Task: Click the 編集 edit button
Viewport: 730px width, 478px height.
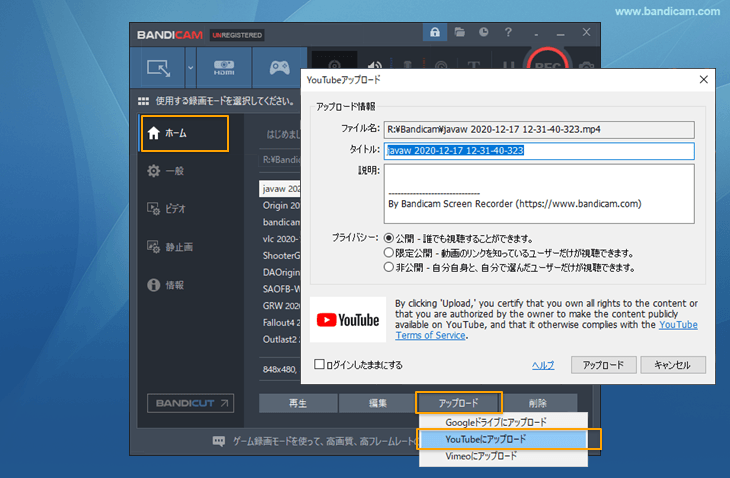Action: coord(378,403)
